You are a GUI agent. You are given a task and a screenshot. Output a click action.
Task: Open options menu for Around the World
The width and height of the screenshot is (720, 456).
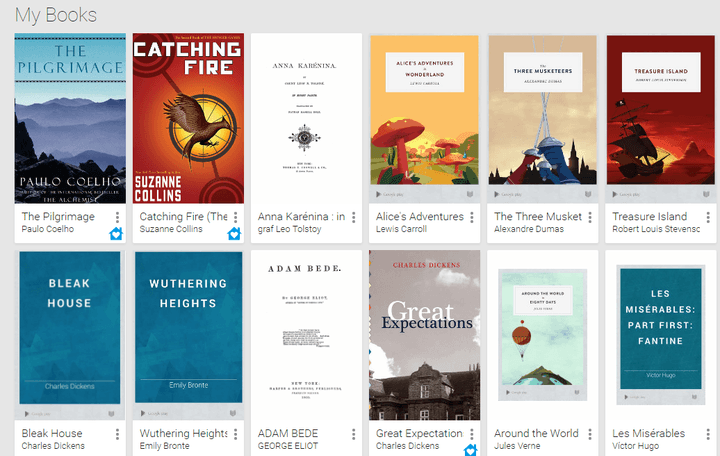click(590, 434)
